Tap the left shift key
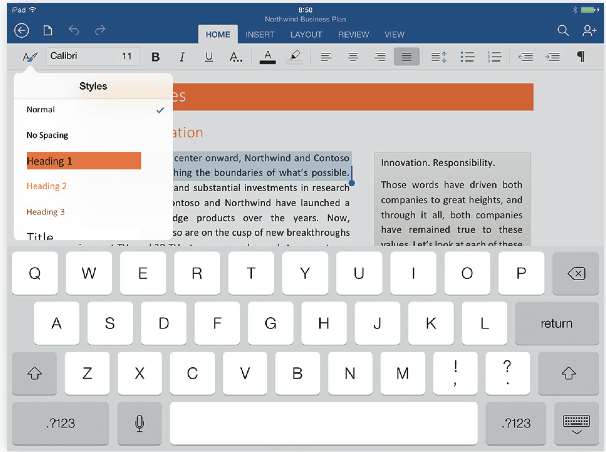The width and height of the screenshot is (606, 452). click(34, 374)
